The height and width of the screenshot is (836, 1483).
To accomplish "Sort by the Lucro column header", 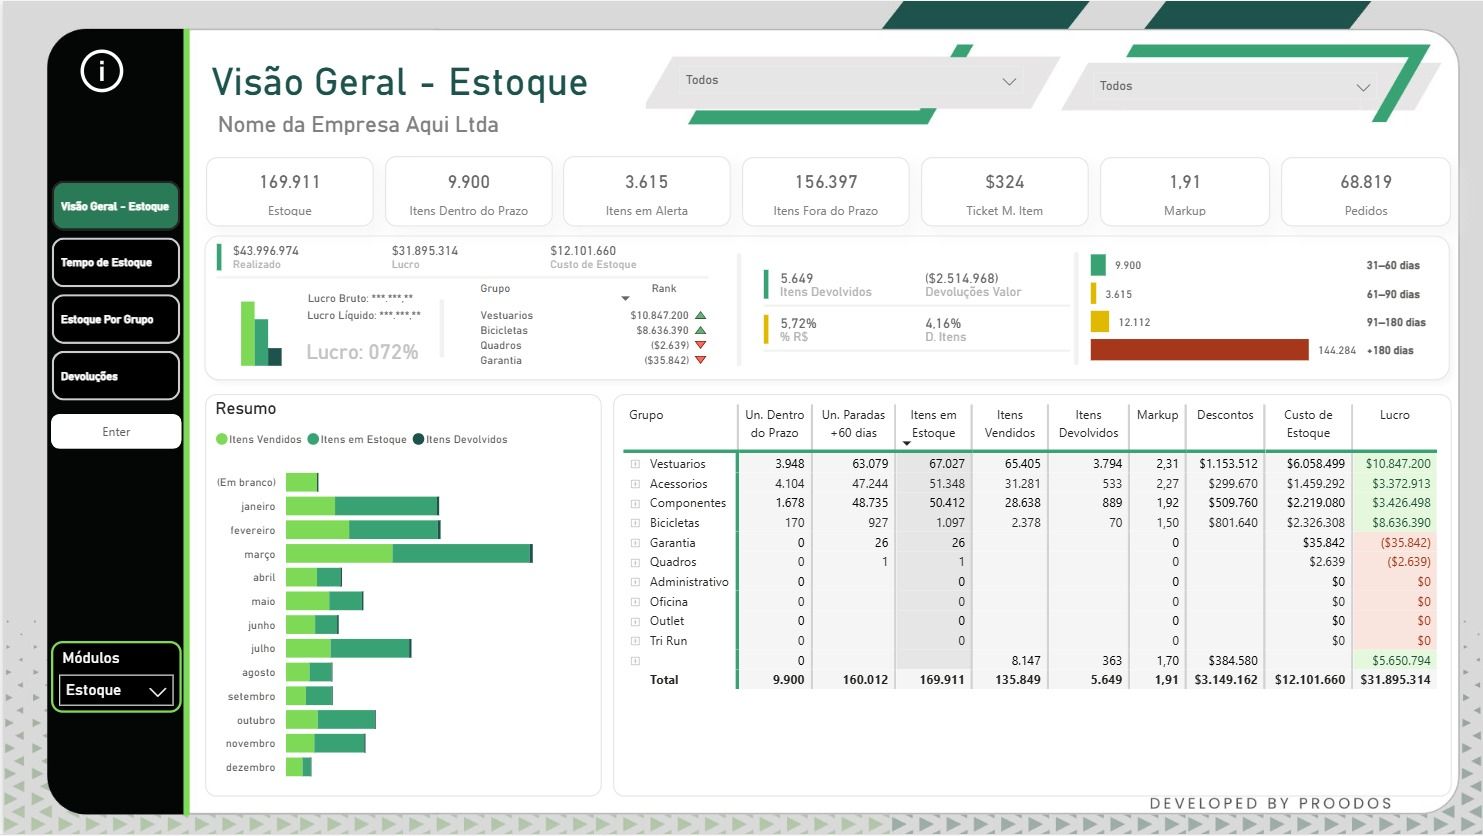I will pos(1394,415).
